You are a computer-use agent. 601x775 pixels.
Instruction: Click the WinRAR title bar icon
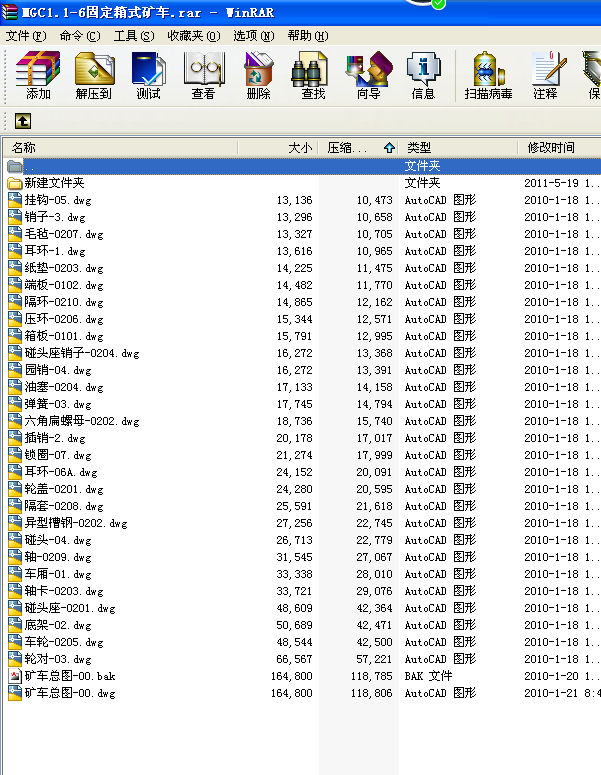9,12
